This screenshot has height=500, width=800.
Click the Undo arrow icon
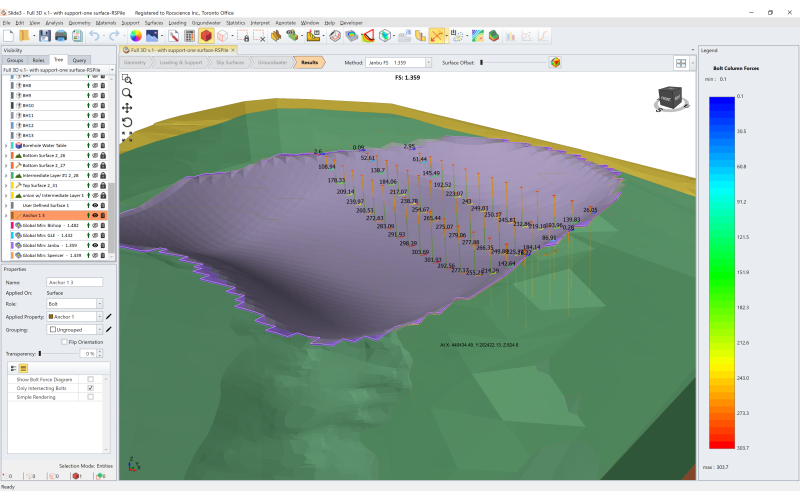[95, 36]
